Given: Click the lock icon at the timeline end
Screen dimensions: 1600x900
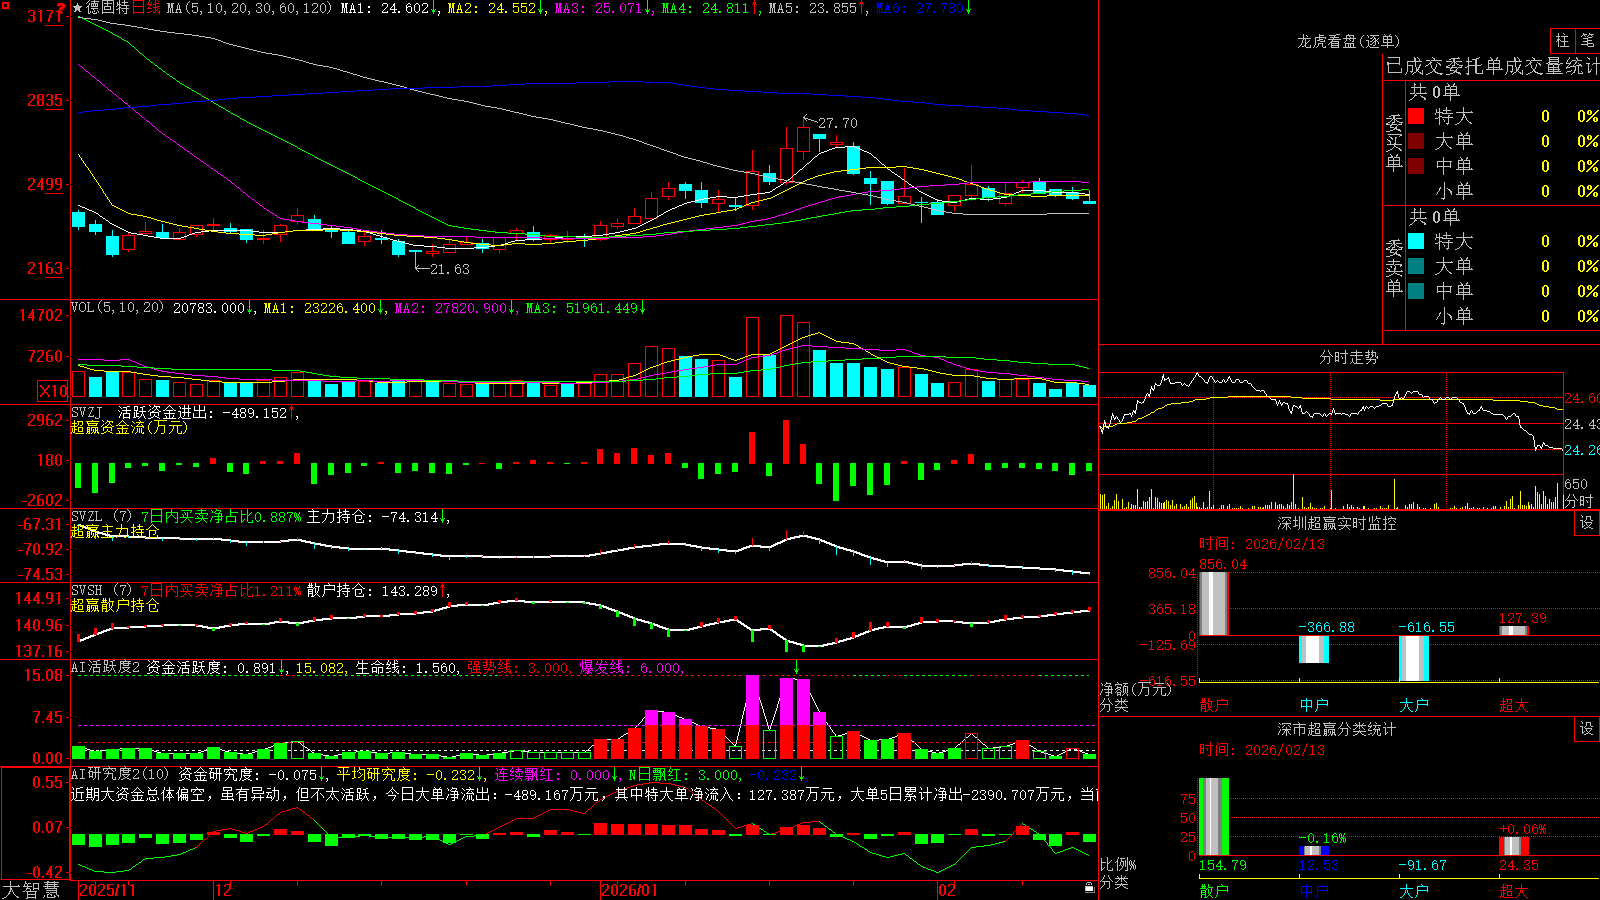Looking at the screenshot, I should pos(1089,888).
